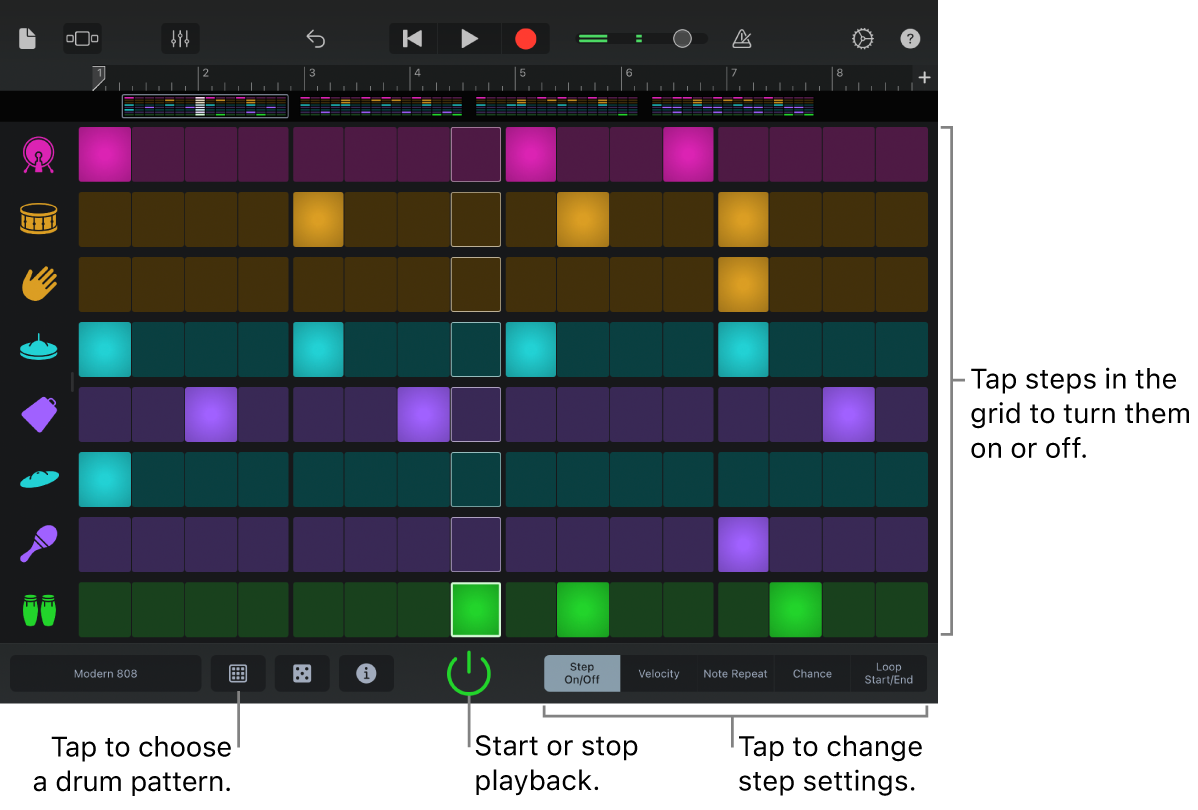Click the dice randomize pattern icon
This screenshot has width=1198, height=810.
point(302,673)
